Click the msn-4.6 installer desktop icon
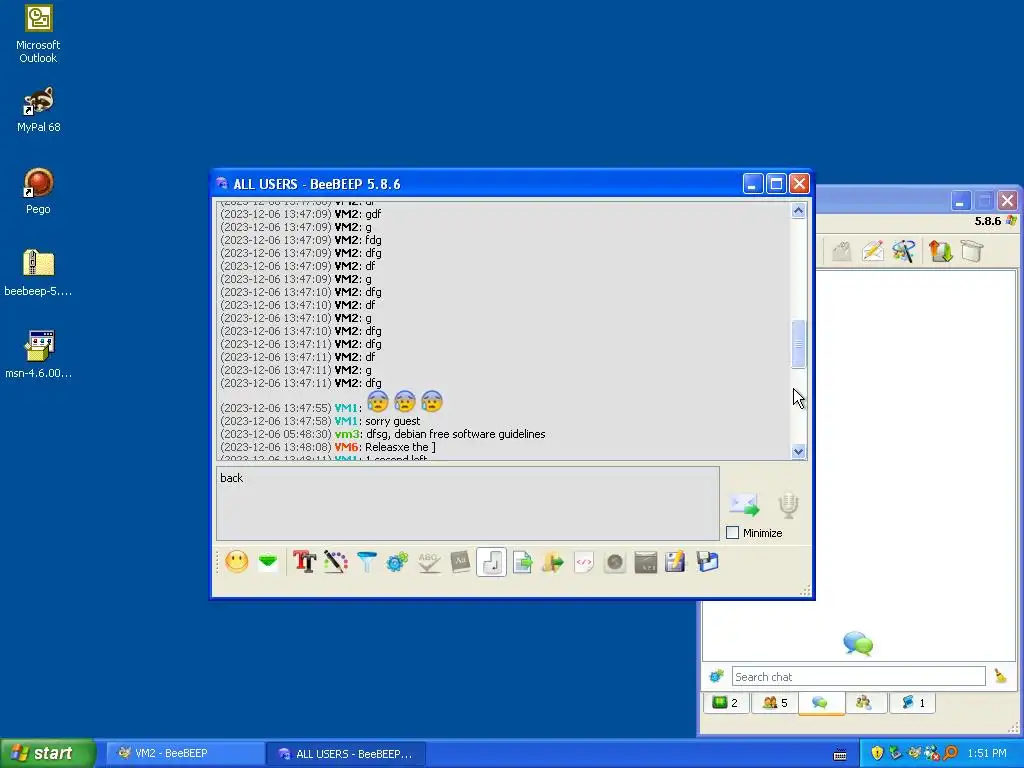Viewport: 1024px width, 768px height. point(38,355)
